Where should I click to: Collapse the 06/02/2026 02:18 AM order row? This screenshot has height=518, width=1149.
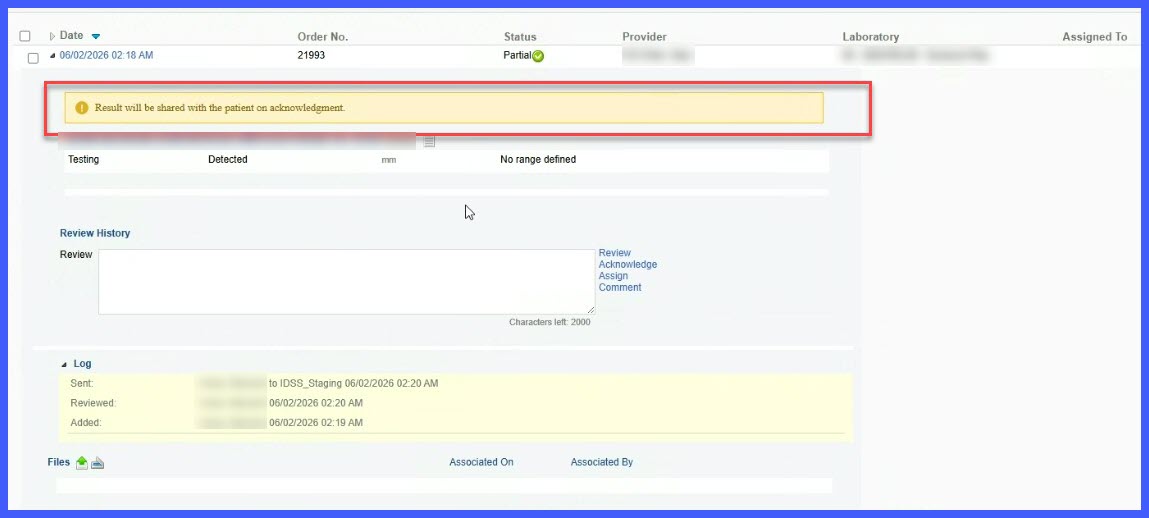(x=52, y=56)
